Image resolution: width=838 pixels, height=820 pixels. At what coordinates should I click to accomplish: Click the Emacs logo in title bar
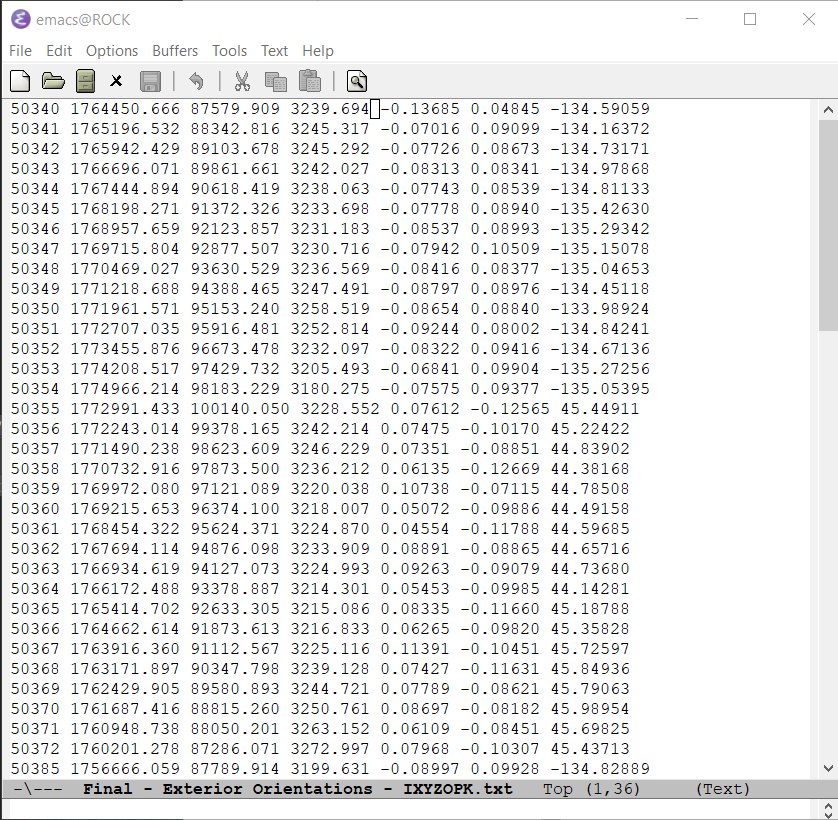click(21, 19)
